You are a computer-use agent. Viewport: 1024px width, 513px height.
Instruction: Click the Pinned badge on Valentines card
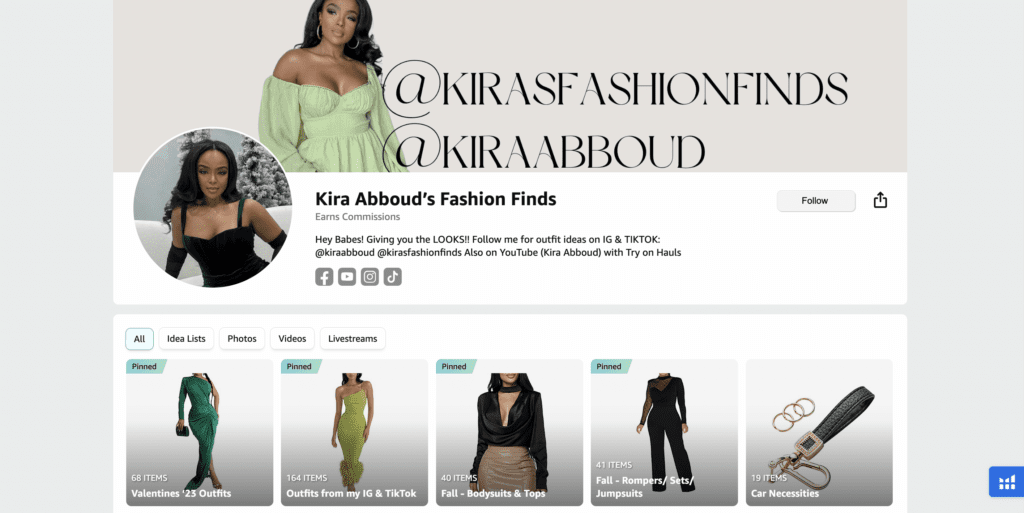(x=145, y=366)
